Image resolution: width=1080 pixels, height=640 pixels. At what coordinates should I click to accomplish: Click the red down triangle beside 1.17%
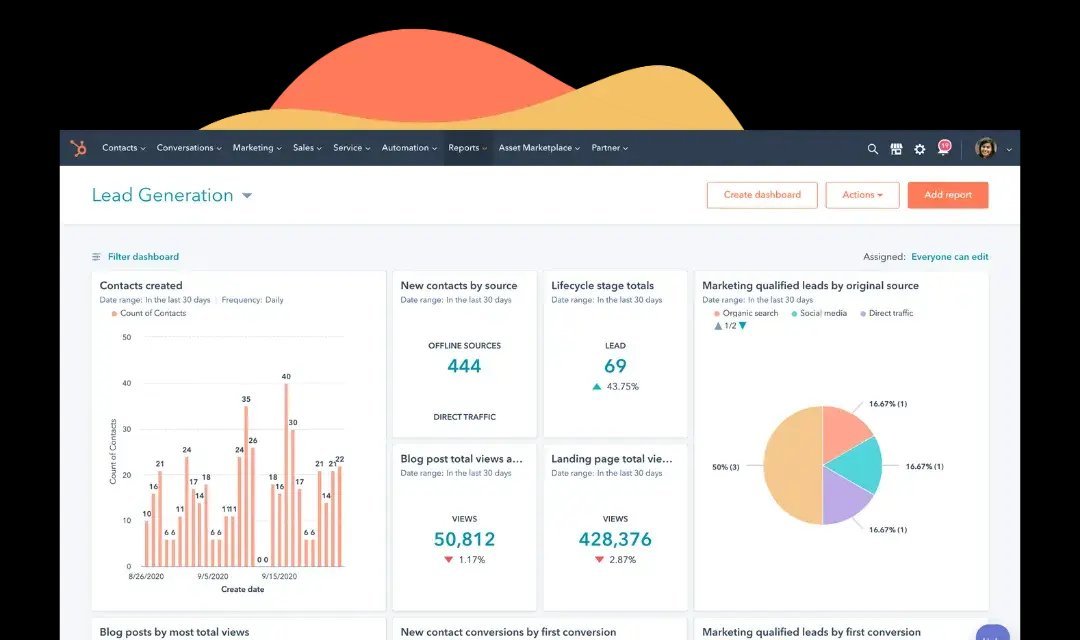click(x=448, y=559)
